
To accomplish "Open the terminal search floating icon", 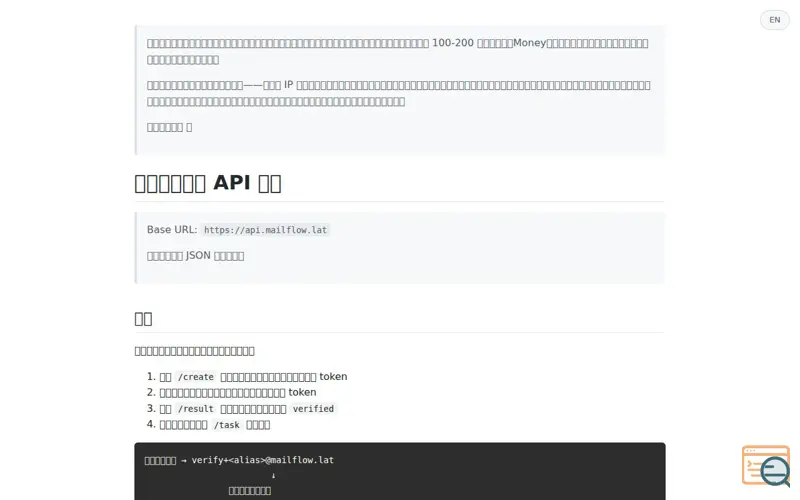I will pos(766,466).
